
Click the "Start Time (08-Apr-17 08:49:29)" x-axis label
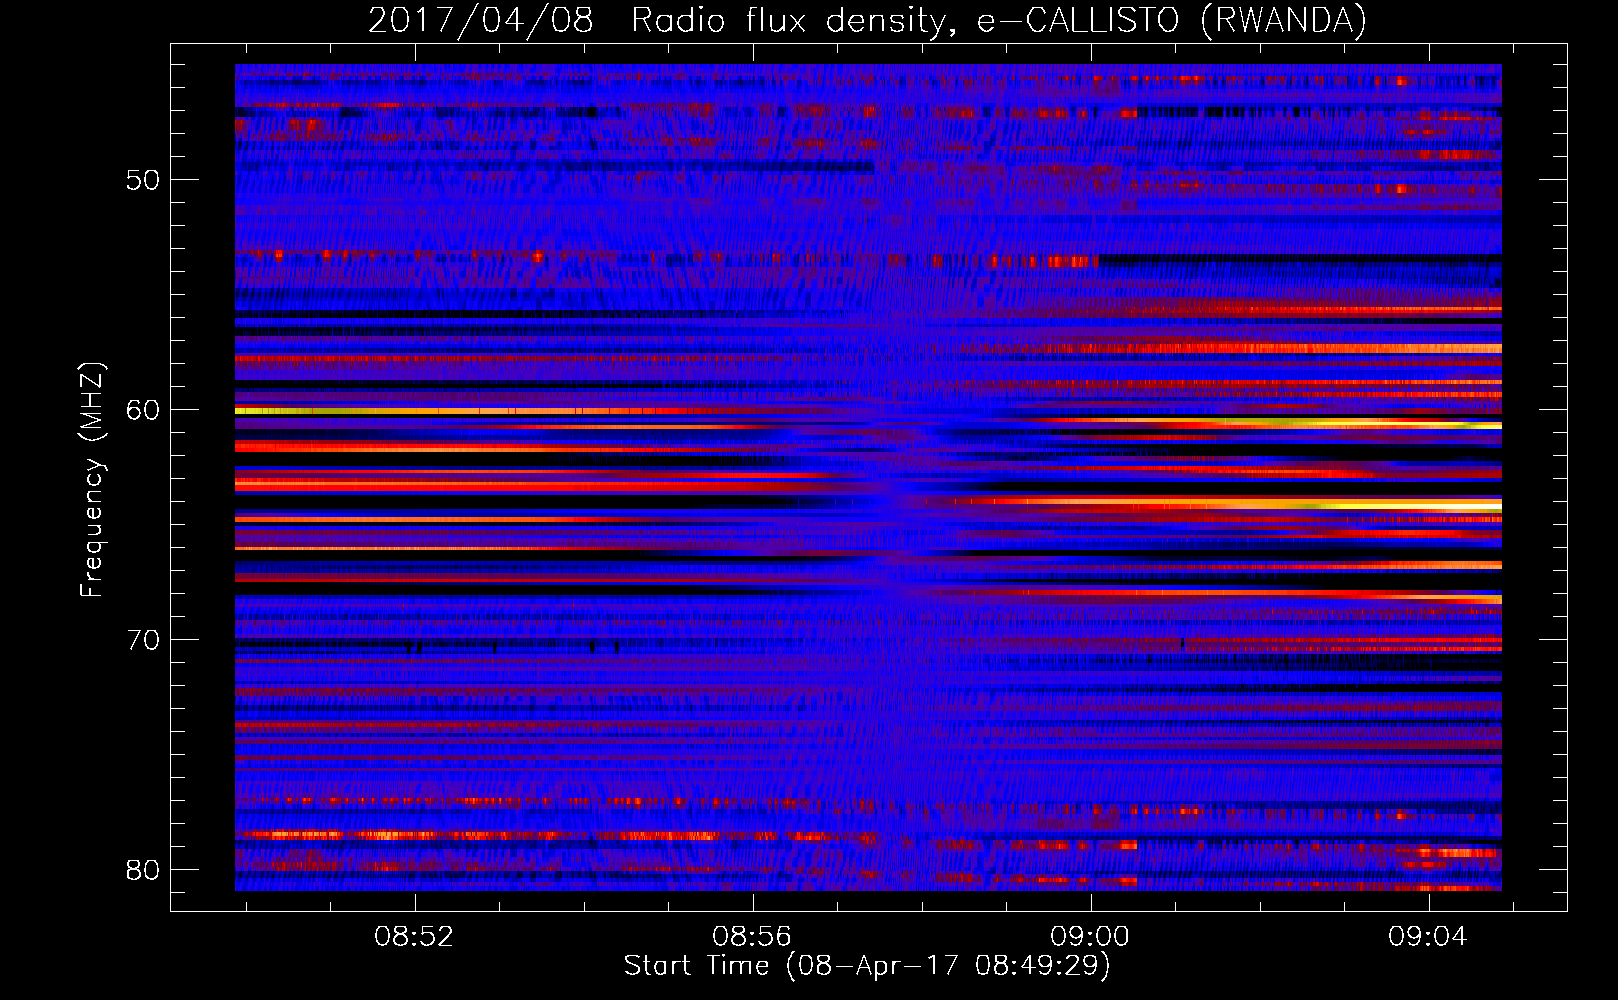pos(867,966)
